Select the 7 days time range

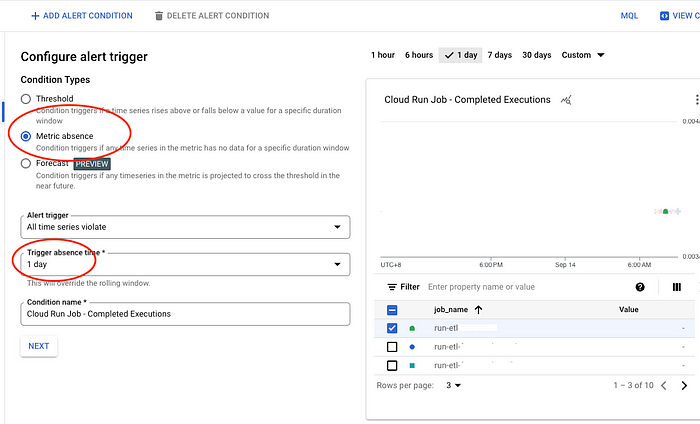[500, 55]
